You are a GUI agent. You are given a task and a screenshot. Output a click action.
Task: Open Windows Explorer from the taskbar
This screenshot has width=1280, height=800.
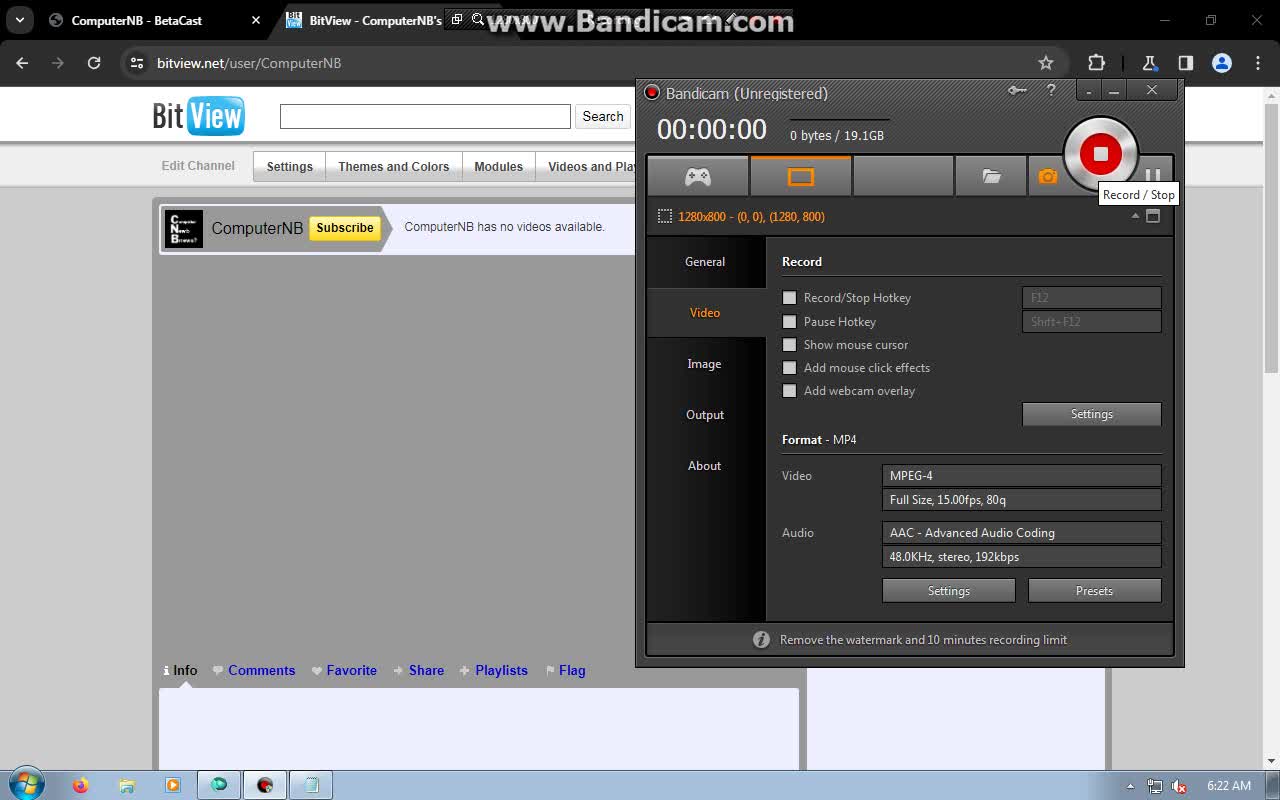[x=127, y=785]
